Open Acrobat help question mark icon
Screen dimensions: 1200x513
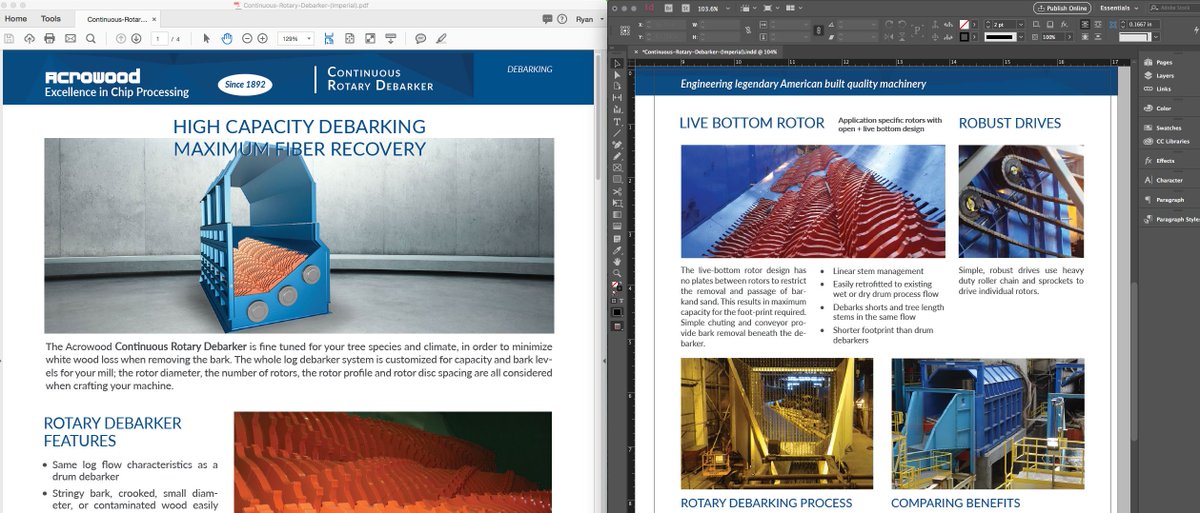562,19
